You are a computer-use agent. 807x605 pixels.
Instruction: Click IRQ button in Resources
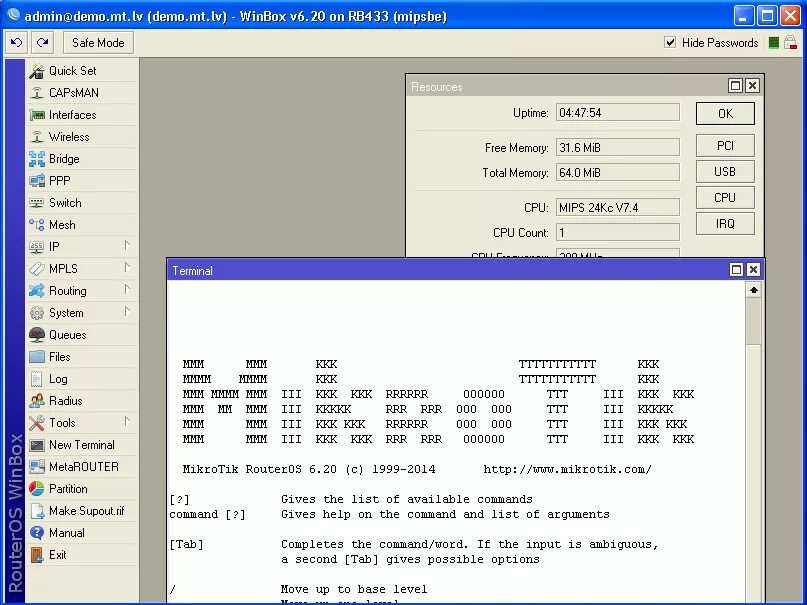(725, 224)
